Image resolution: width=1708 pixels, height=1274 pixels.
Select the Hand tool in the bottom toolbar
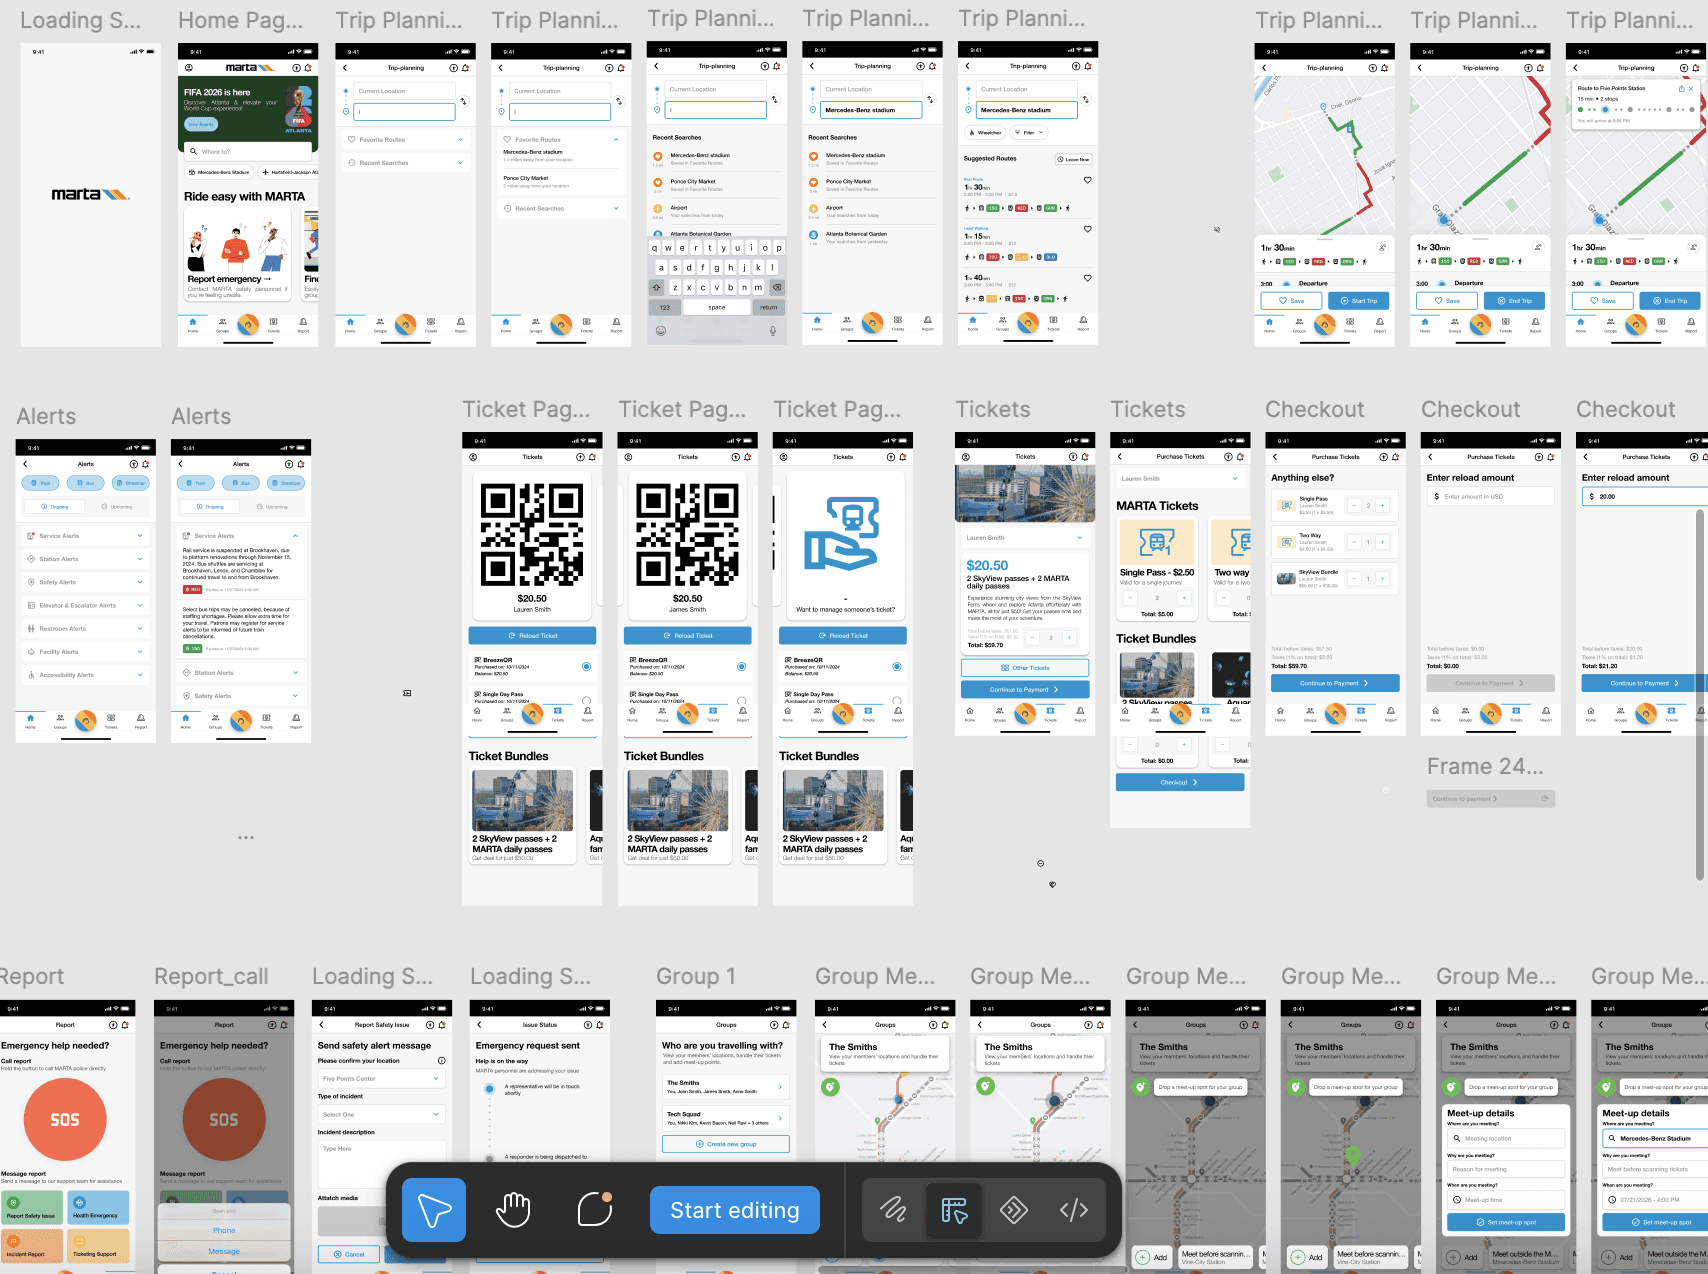513,1210
